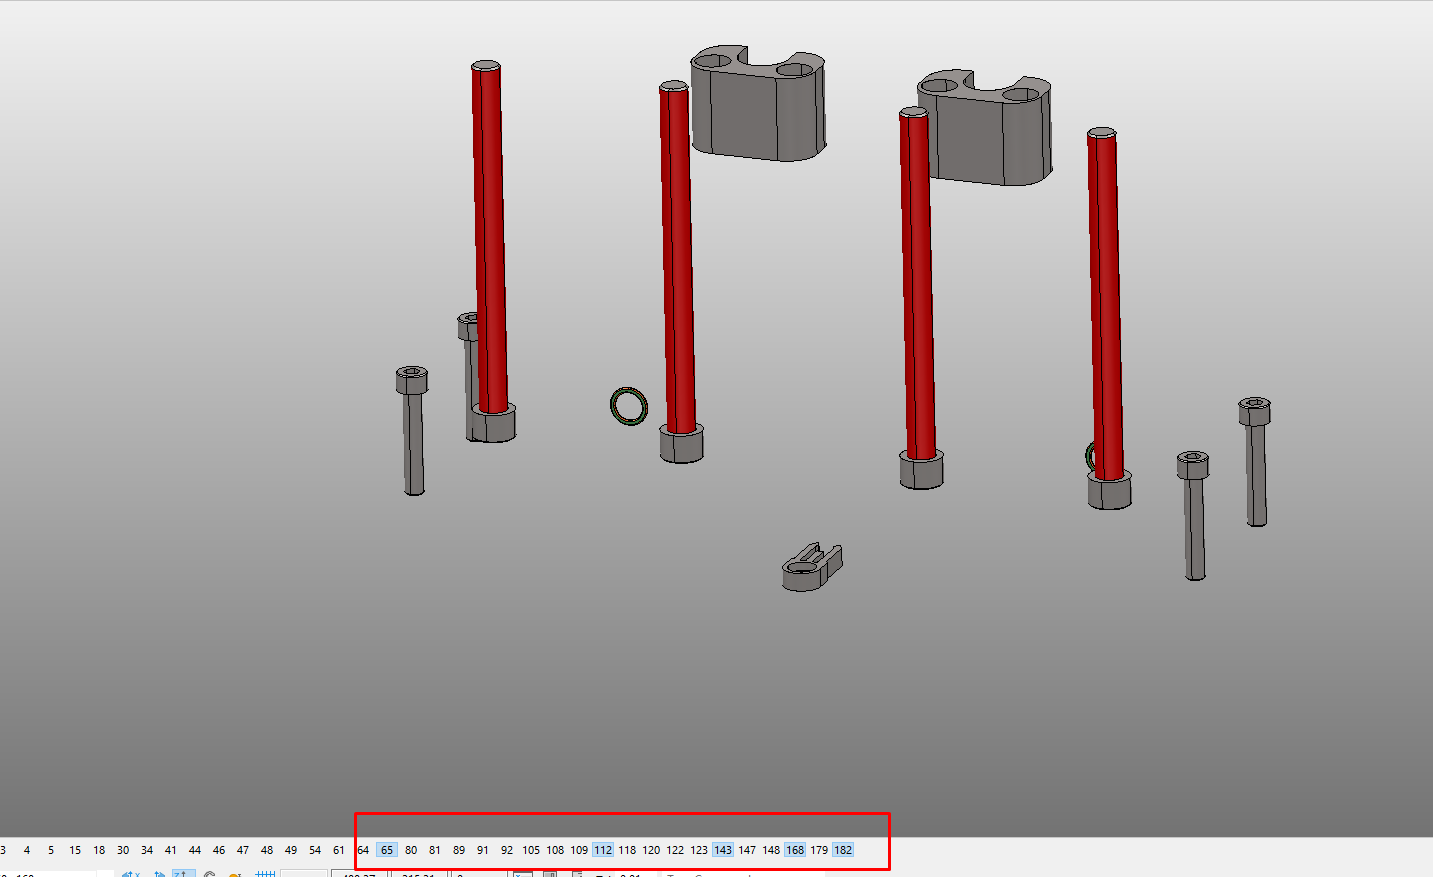This screenshot has width=1433, height=877.
Task: Deselect highlighted number 168
Action: [794, 849]
